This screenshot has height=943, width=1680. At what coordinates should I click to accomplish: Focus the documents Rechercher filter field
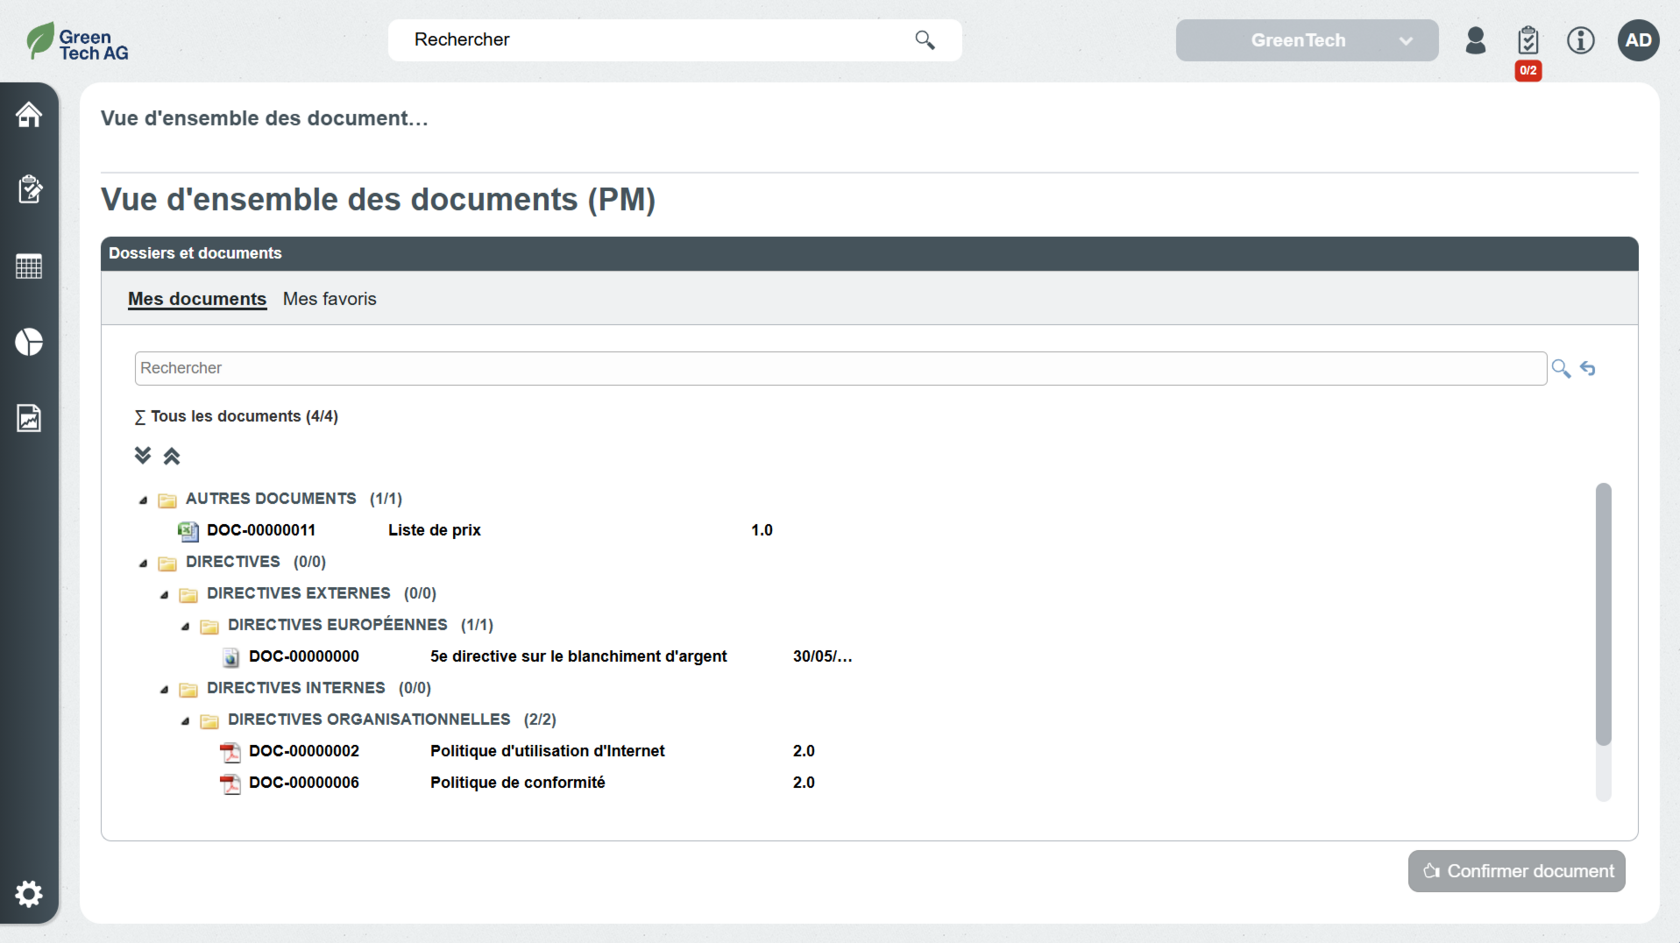840,368
